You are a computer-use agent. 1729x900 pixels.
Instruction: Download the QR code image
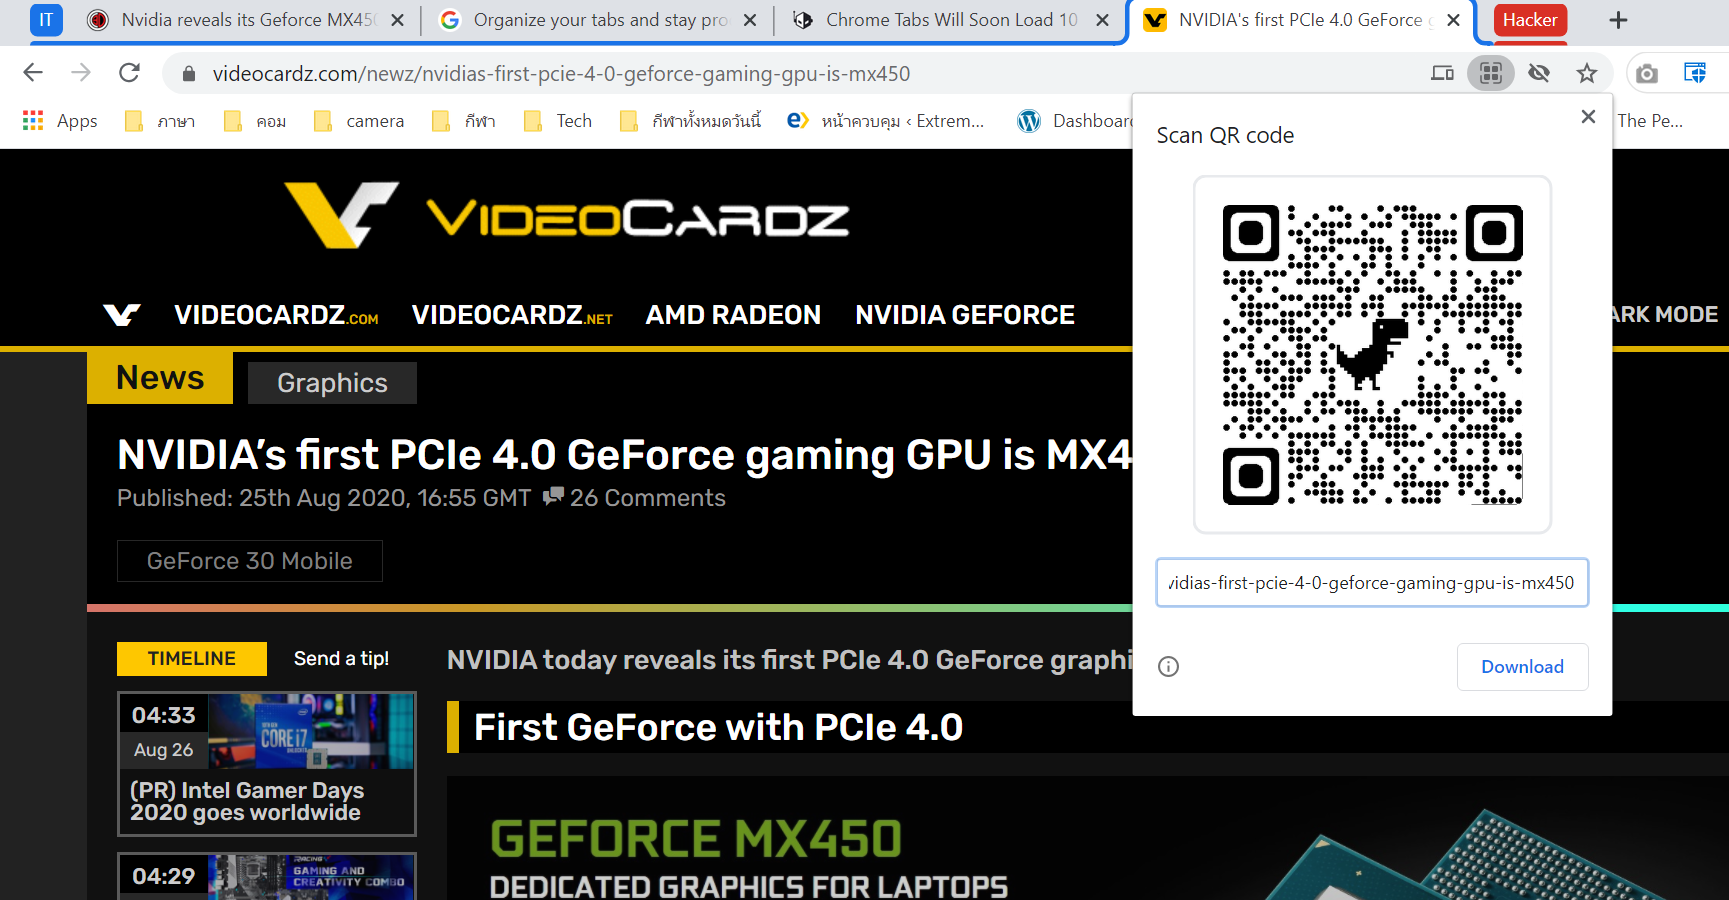(x=1522, y=667)
